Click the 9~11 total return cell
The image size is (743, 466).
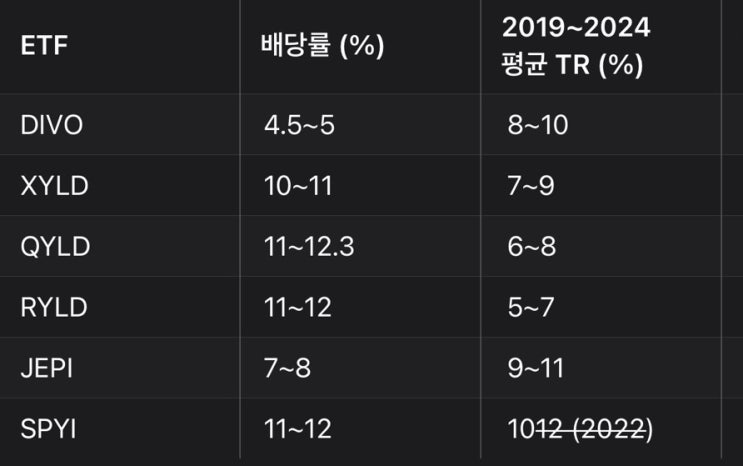tap(536, 368)
